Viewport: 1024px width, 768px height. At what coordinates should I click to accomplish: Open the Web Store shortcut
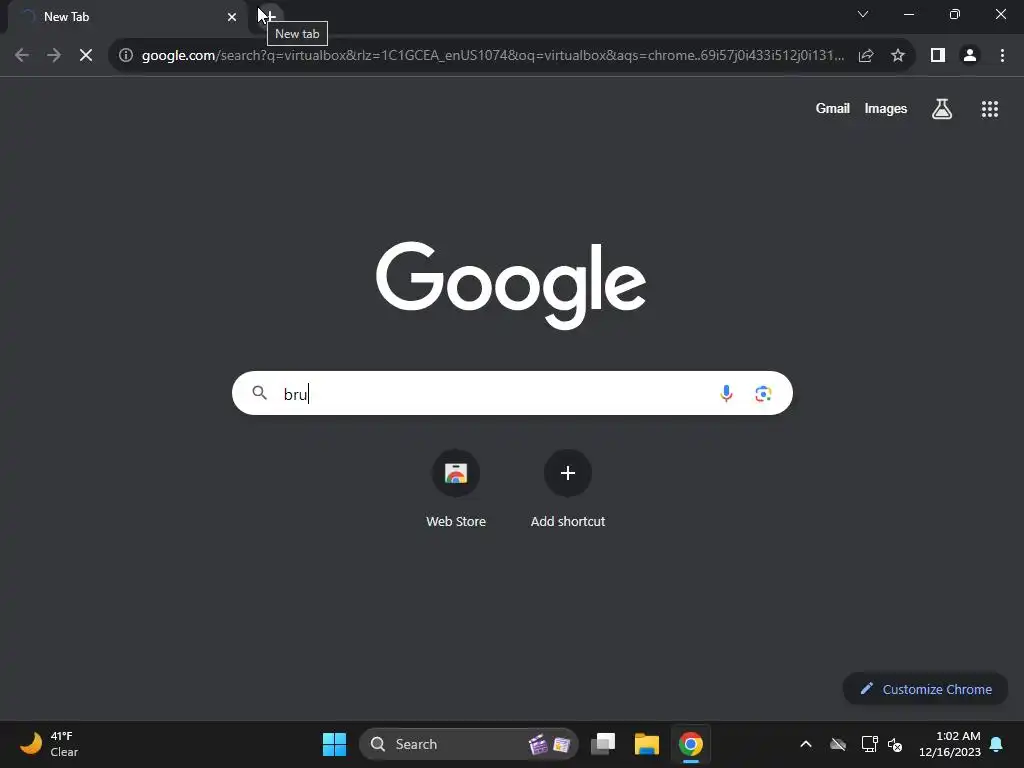click(x=456, y=489)
